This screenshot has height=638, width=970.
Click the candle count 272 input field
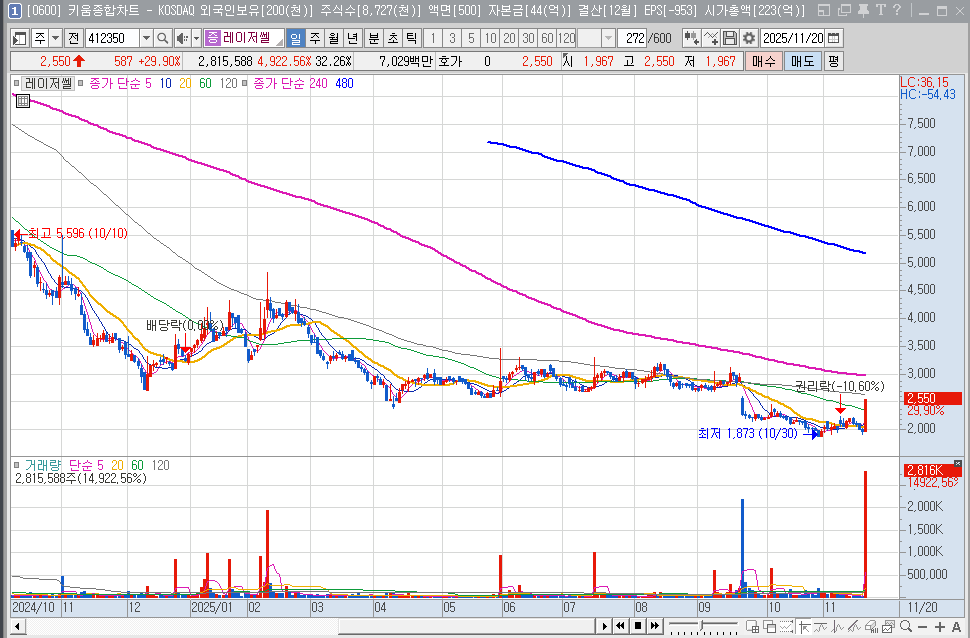tap(632, 38)
